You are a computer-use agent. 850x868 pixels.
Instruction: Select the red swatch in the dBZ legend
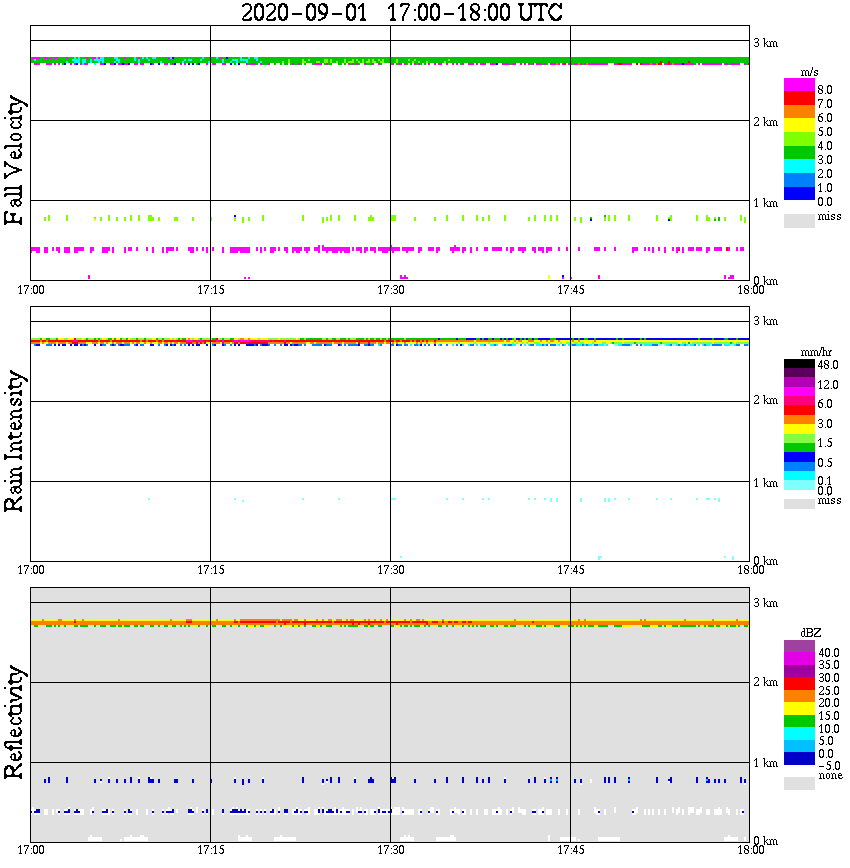(x=799, y=684)
